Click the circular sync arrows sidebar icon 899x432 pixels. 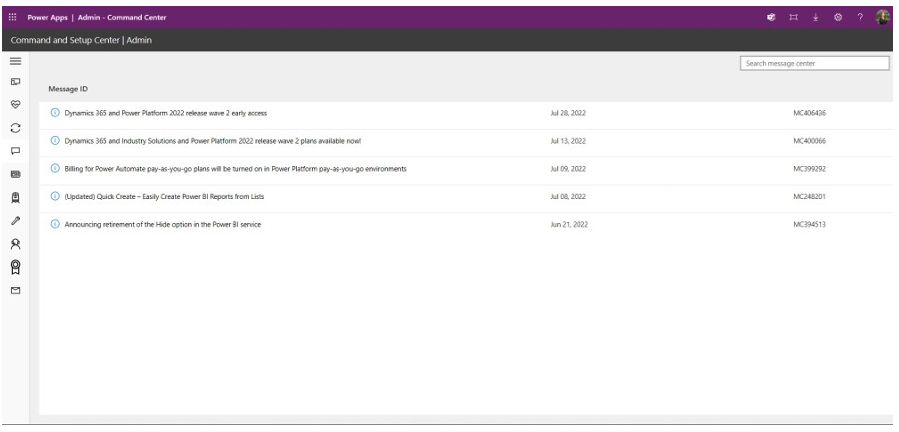pos(15,129)
